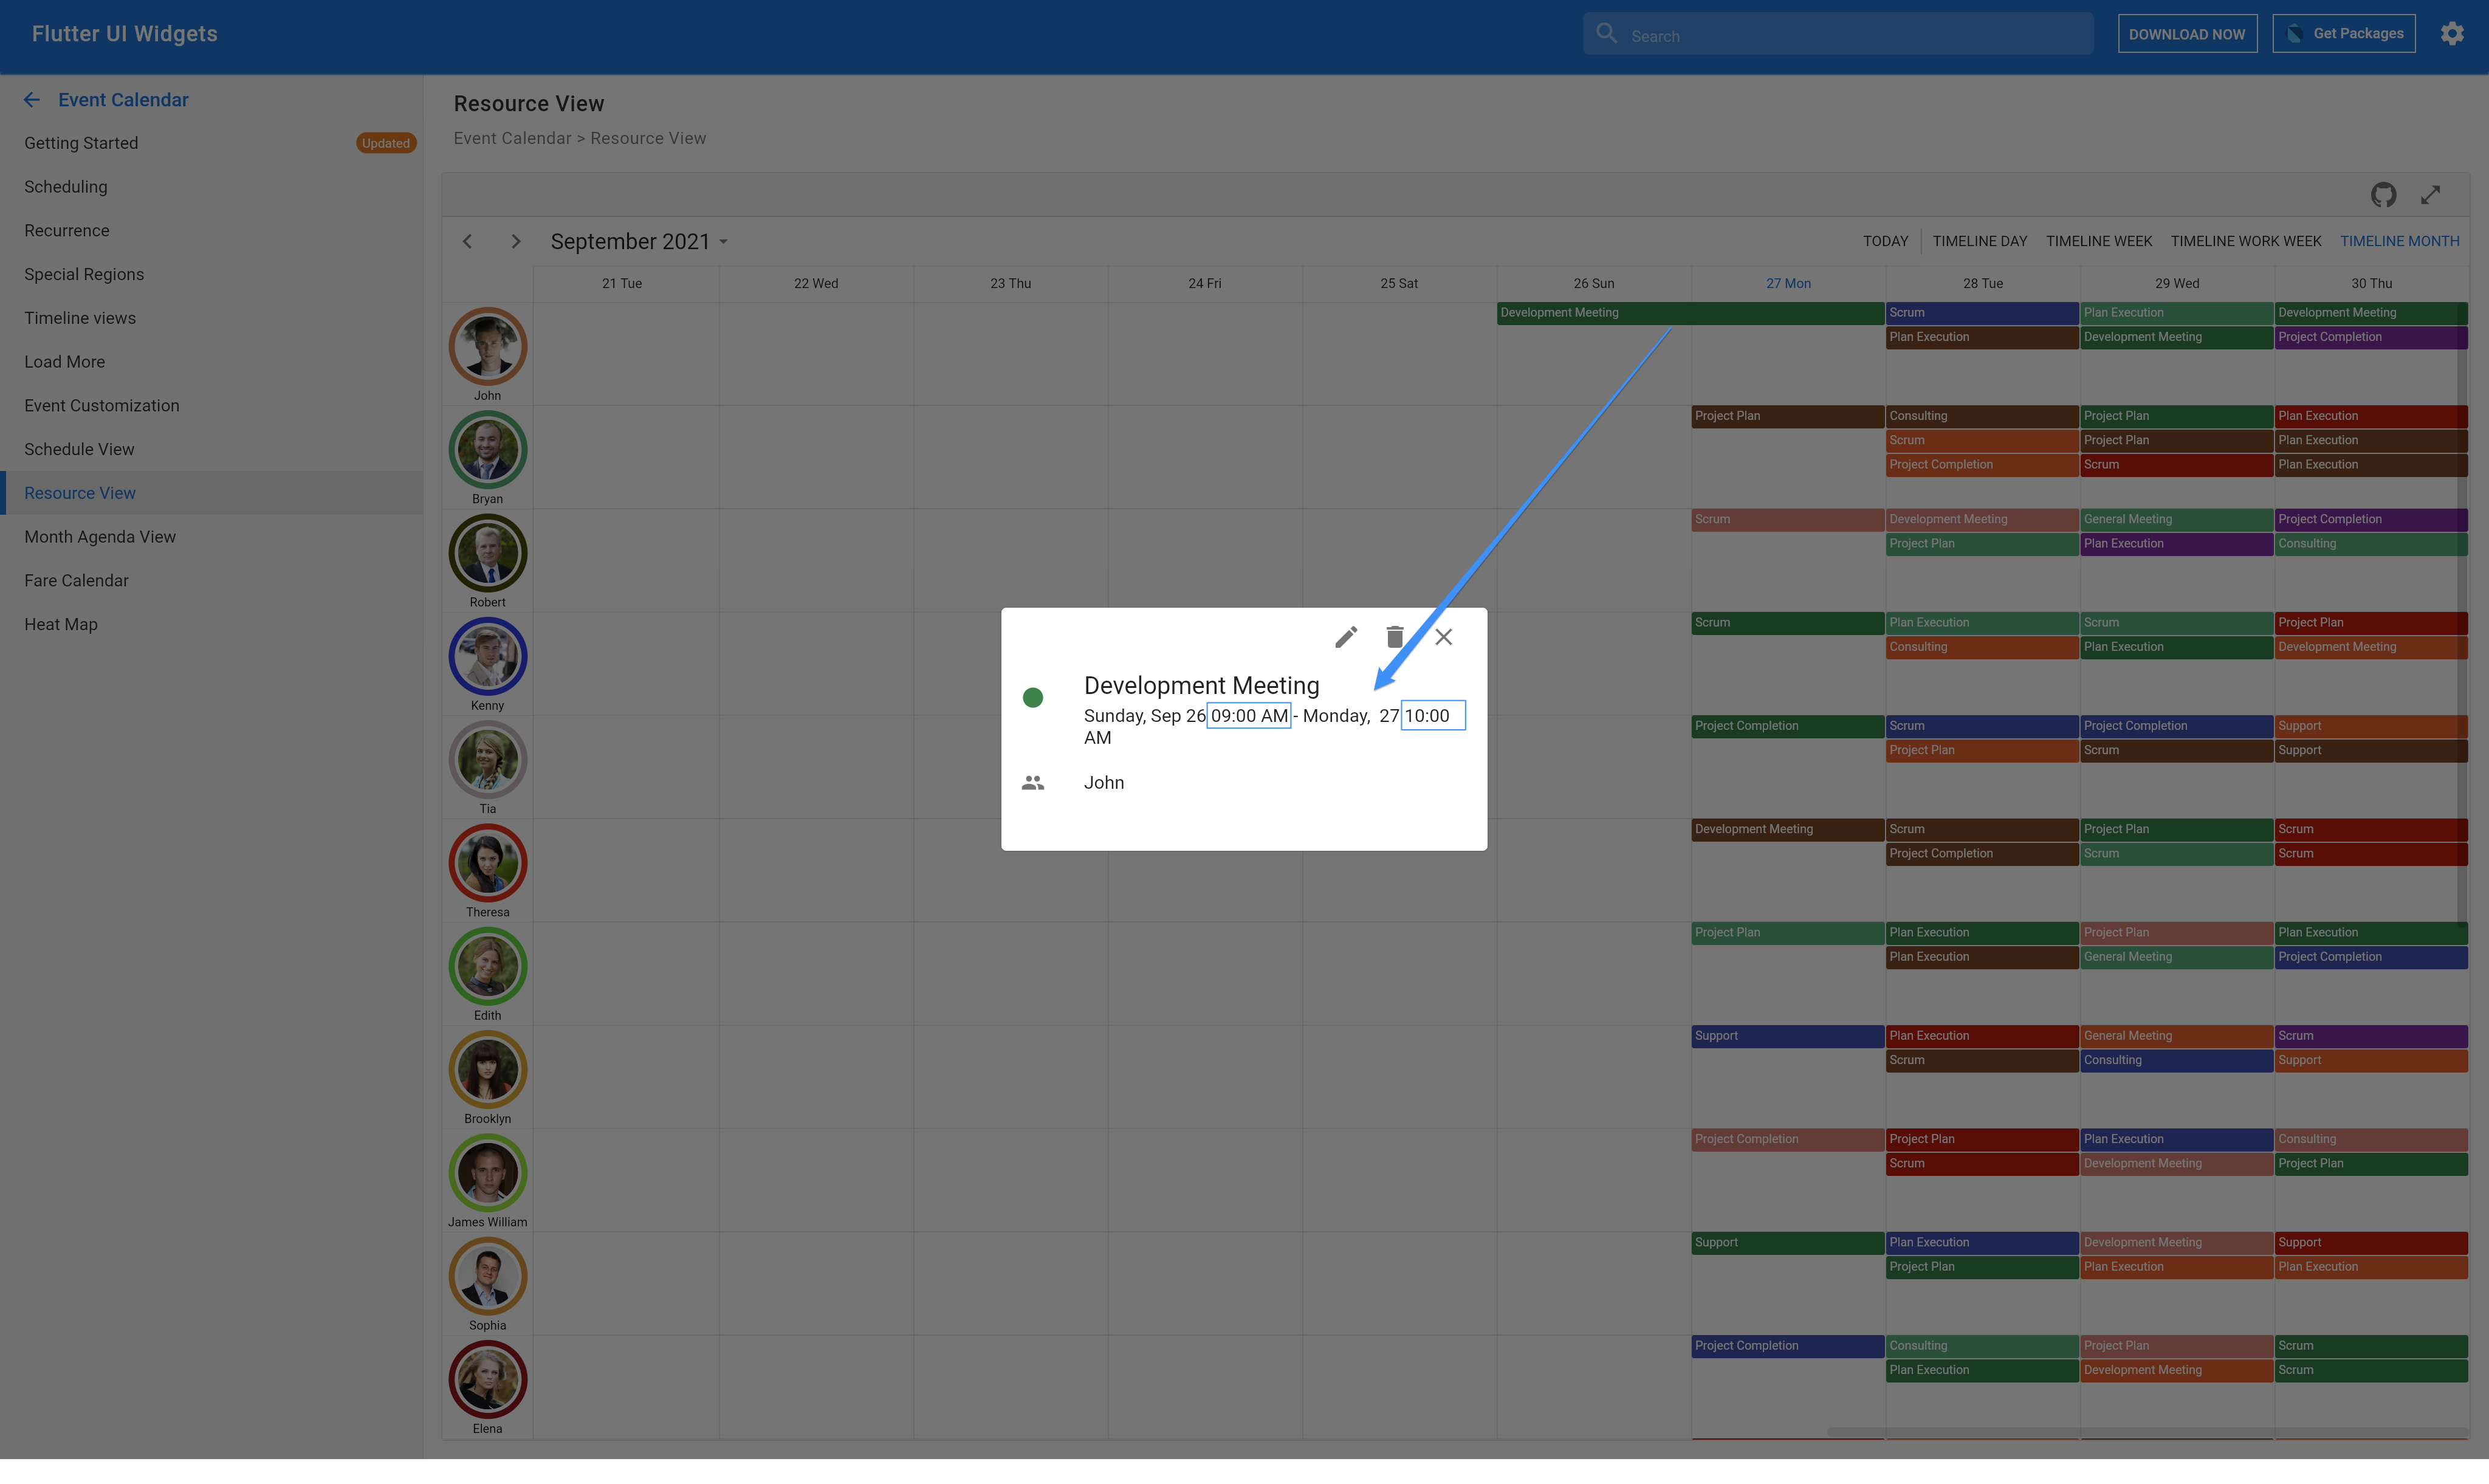The width and height of the screenshot is (2489, 1484).
Task: Click John's profile avatar
Action: pyautogui.click(x=487, y=347)
